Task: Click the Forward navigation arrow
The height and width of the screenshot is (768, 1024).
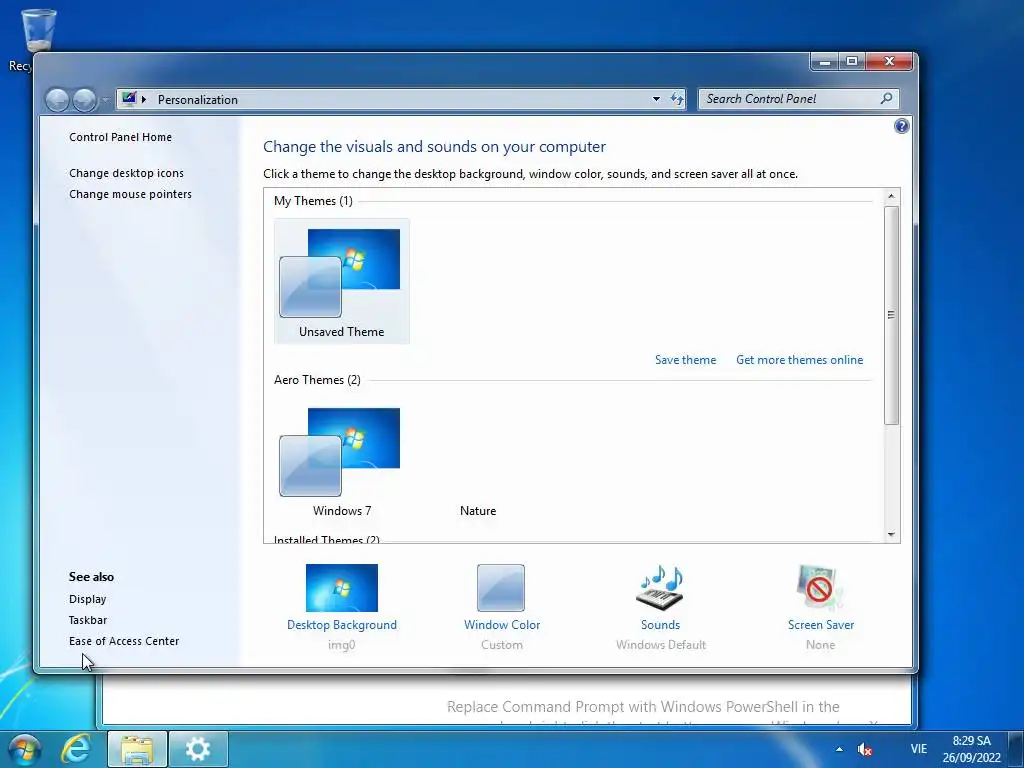Action: click(84, 100)
